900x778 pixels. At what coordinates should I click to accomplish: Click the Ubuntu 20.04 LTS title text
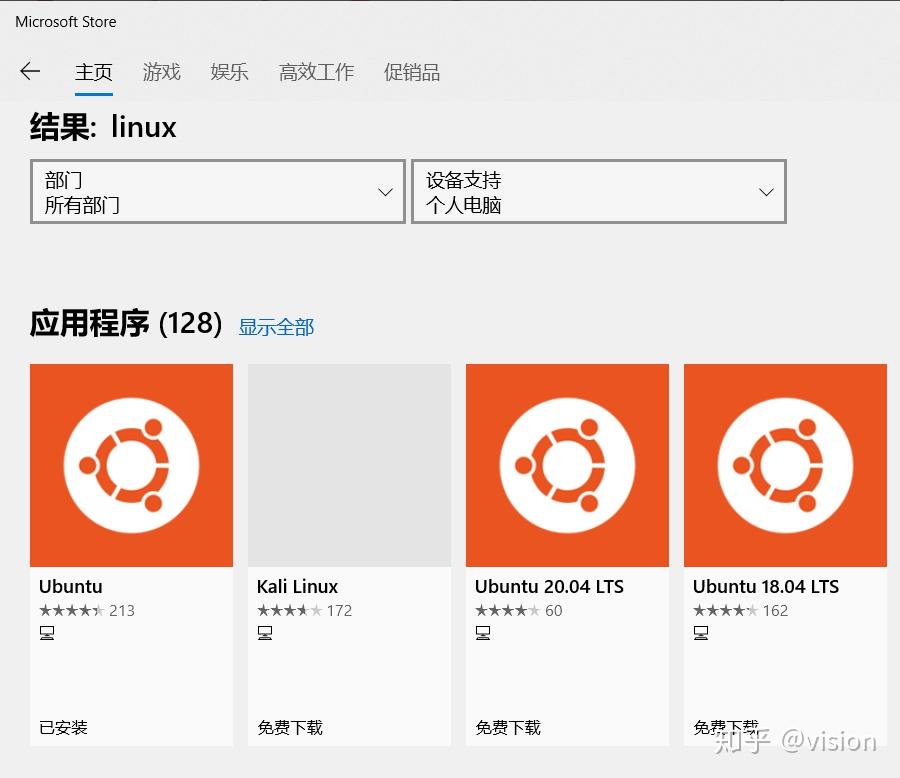(x=549, y=586)
